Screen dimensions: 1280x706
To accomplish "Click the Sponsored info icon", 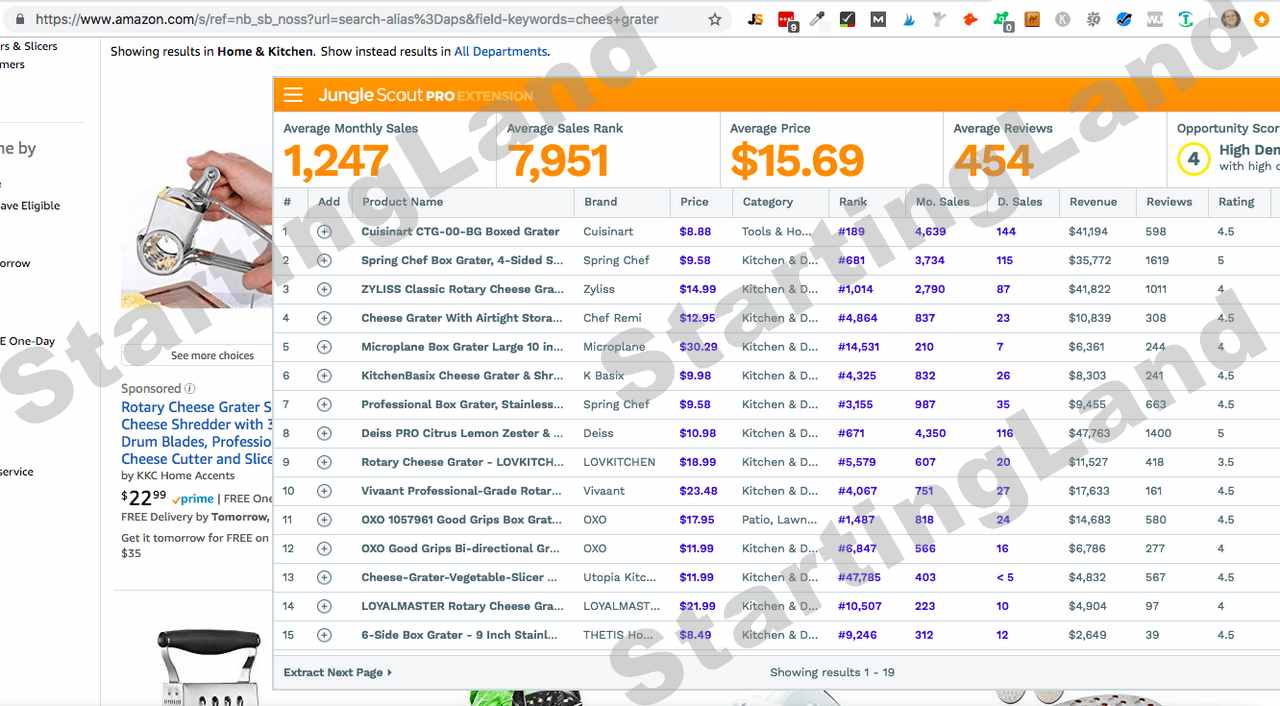I will click(x=190, y=389).
